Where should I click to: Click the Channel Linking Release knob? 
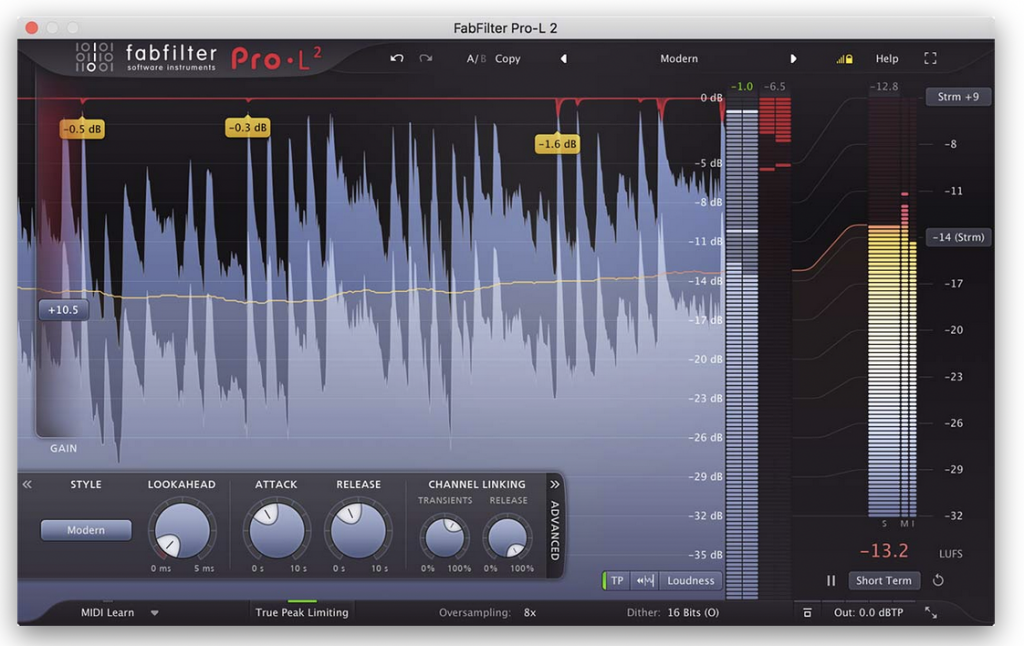508,537
